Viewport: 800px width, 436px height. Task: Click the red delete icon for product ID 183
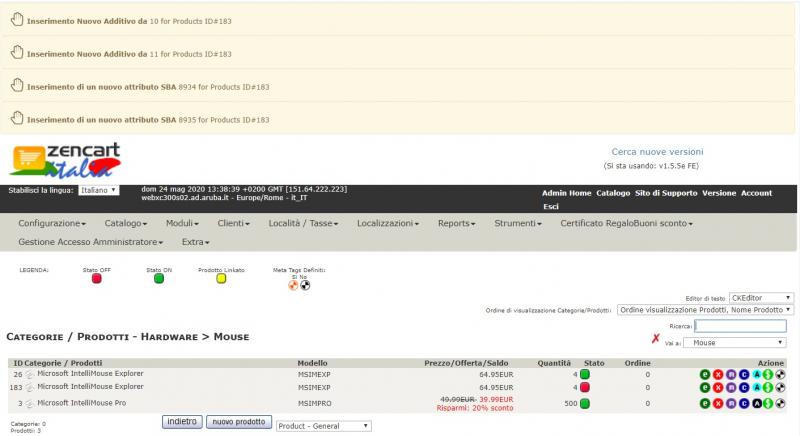717,388
